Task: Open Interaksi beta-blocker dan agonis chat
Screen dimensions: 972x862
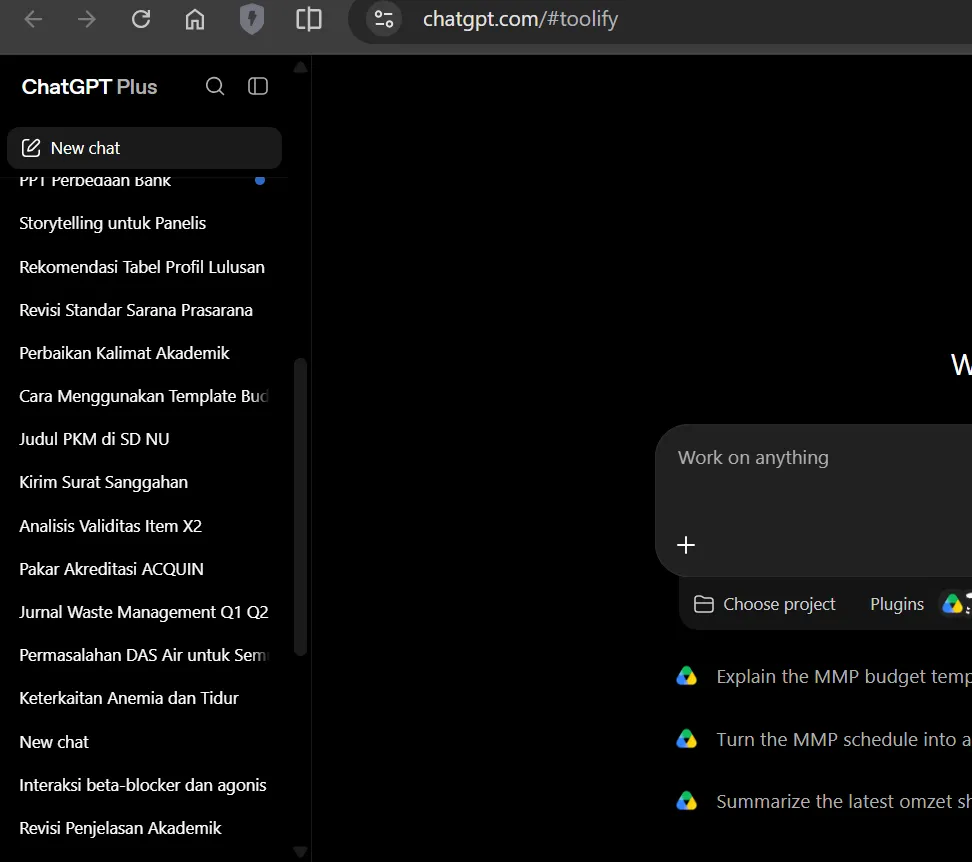Action: (144, 785)
